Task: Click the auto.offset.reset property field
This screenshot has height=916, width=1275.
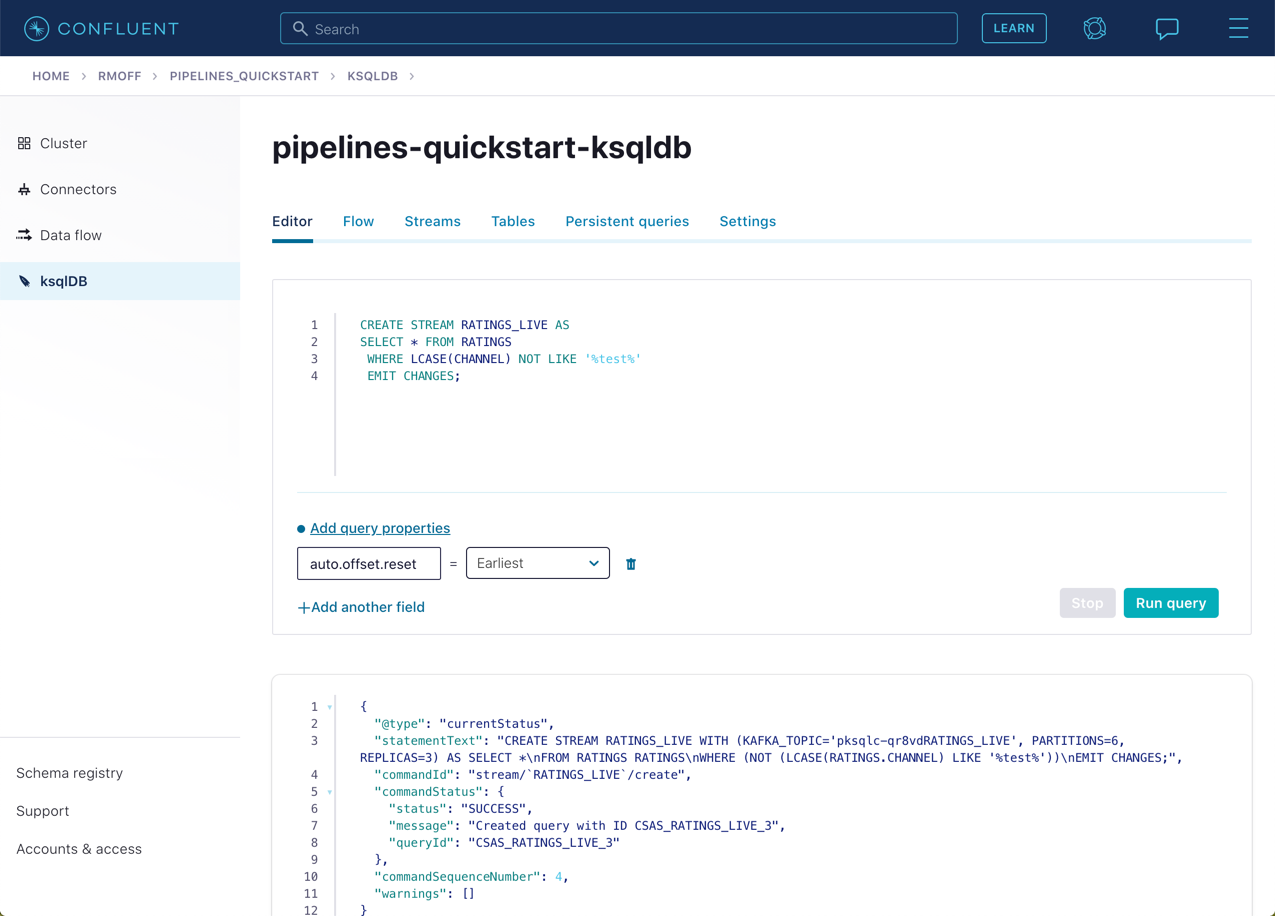Action: pos(369,563)
